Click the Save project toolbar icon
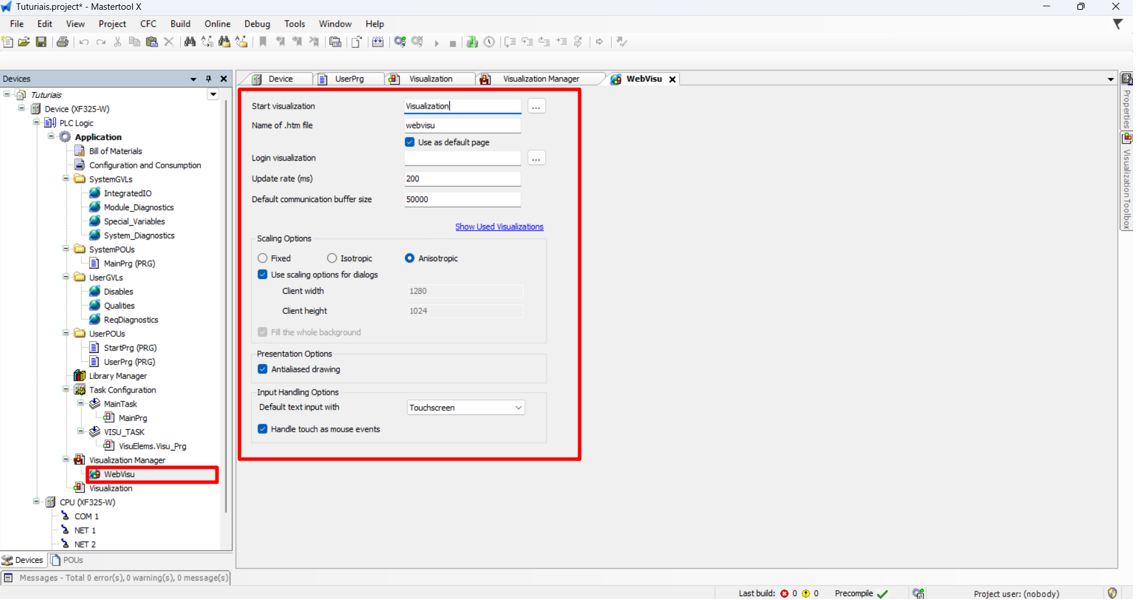 [x=41, y=42]
